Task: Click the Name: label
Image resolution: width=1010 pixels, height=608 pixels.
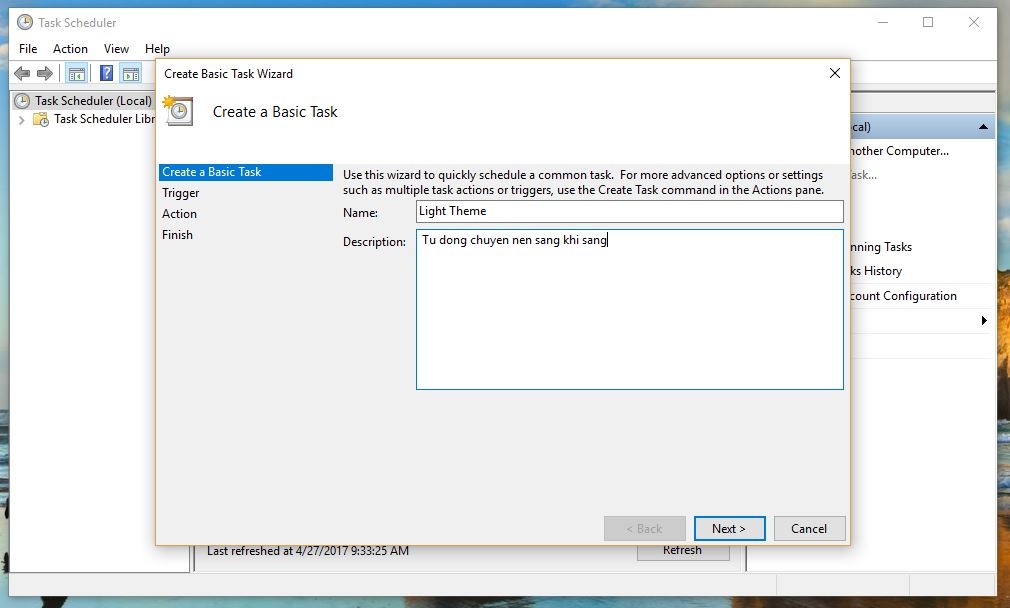Action: pos(361,213)
